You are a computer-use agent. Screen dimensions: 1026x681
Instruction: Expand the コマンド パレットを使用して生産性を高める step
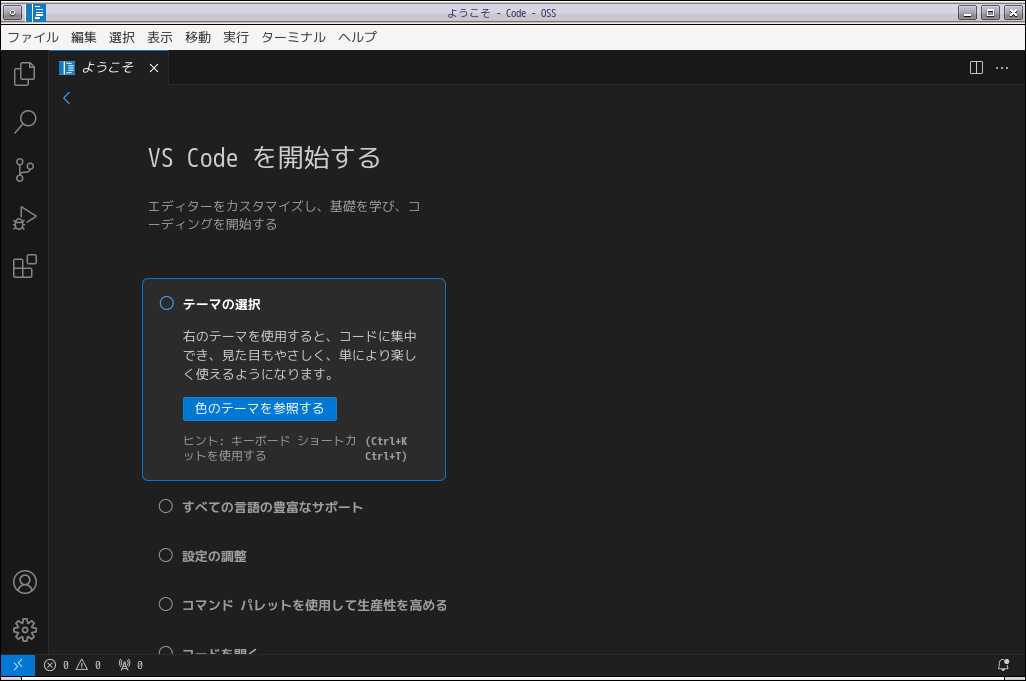[314, 605]
